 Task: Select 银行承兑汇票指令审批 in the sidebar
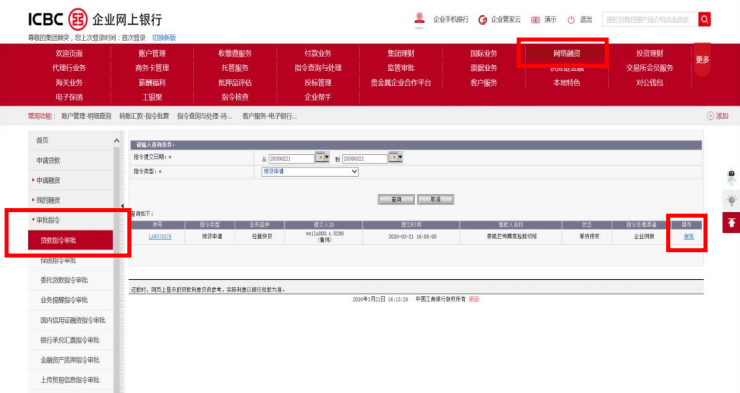point(70,340)
